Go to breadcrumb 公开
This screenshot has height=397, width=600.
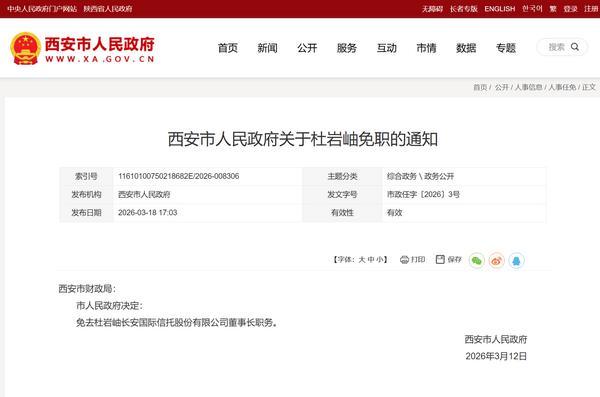(x=502, y=87)
